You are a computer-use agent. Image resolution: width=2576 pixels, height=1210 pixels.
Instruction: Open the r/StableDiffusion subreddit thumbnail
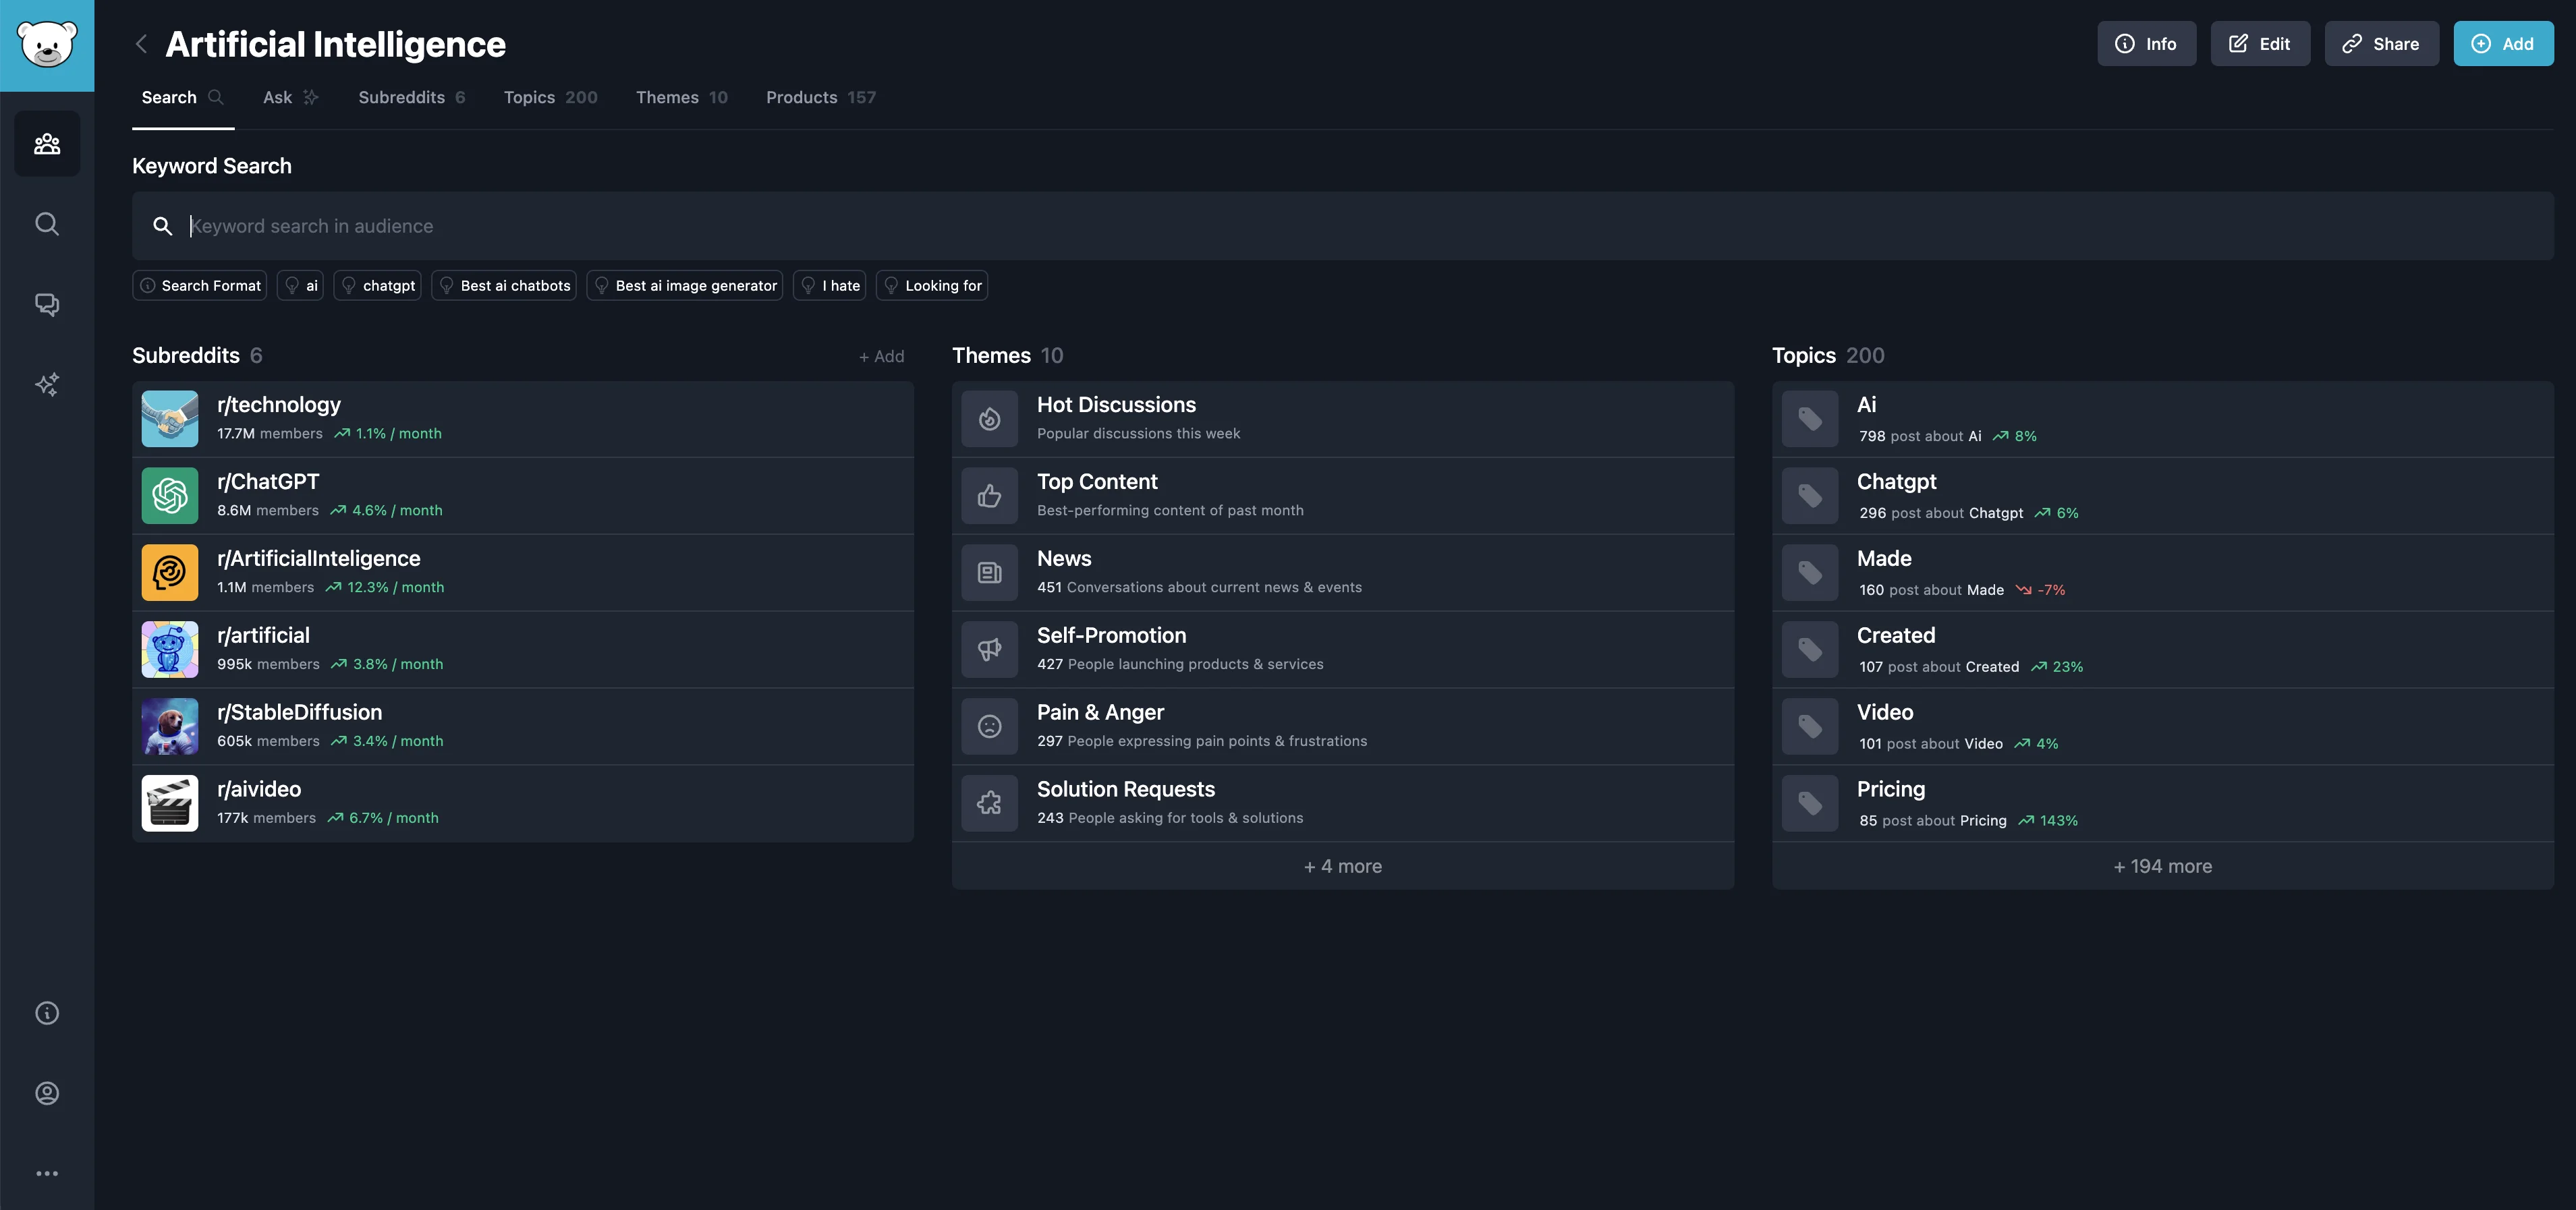(170, 726)
